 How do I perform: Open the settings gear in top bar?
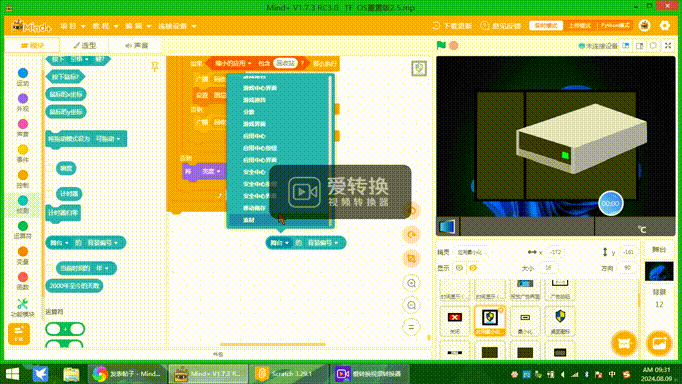click(665, 26)
